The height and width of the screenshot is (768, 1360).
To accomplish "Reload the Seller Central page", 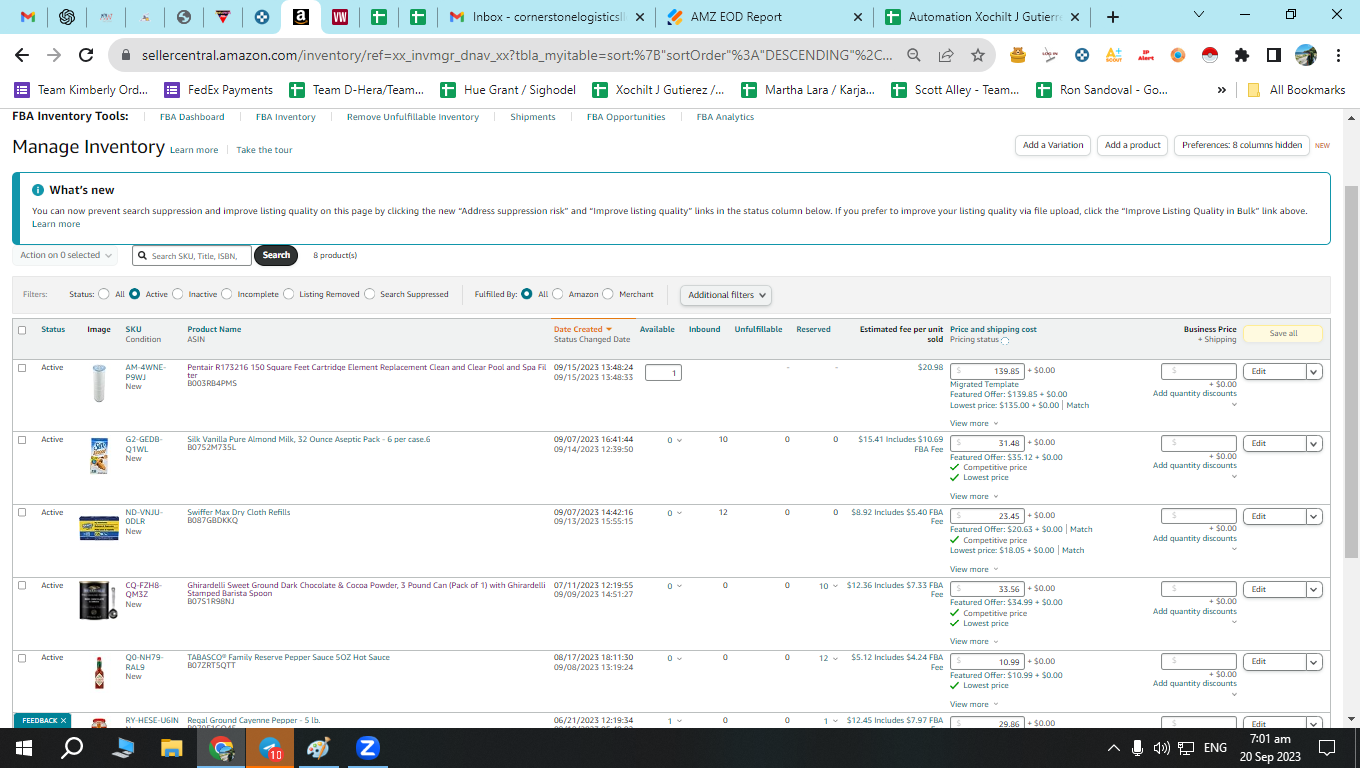I will click(x=86, y=55).
